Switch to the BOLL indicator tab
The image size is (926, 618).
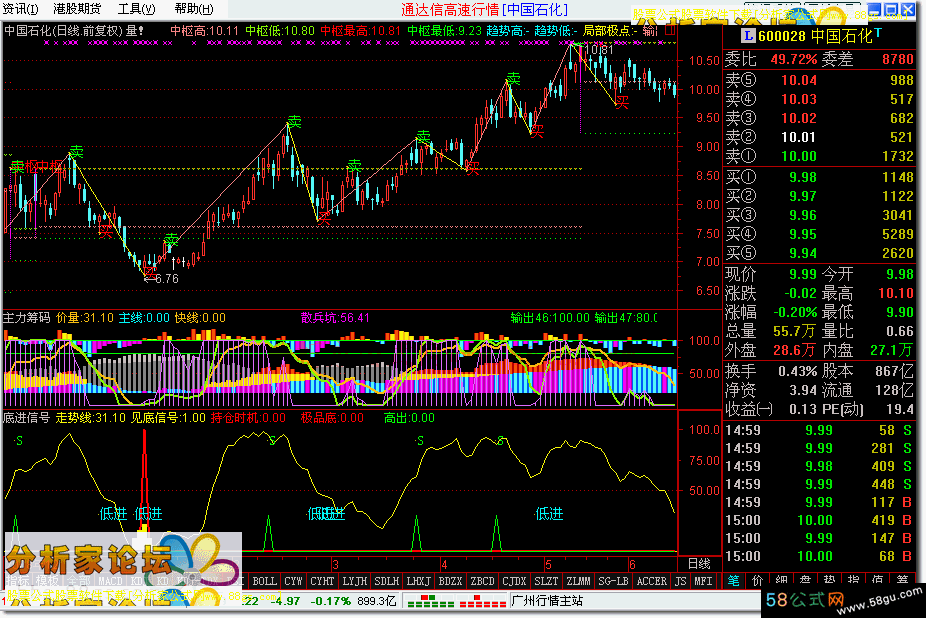(265, 581)
